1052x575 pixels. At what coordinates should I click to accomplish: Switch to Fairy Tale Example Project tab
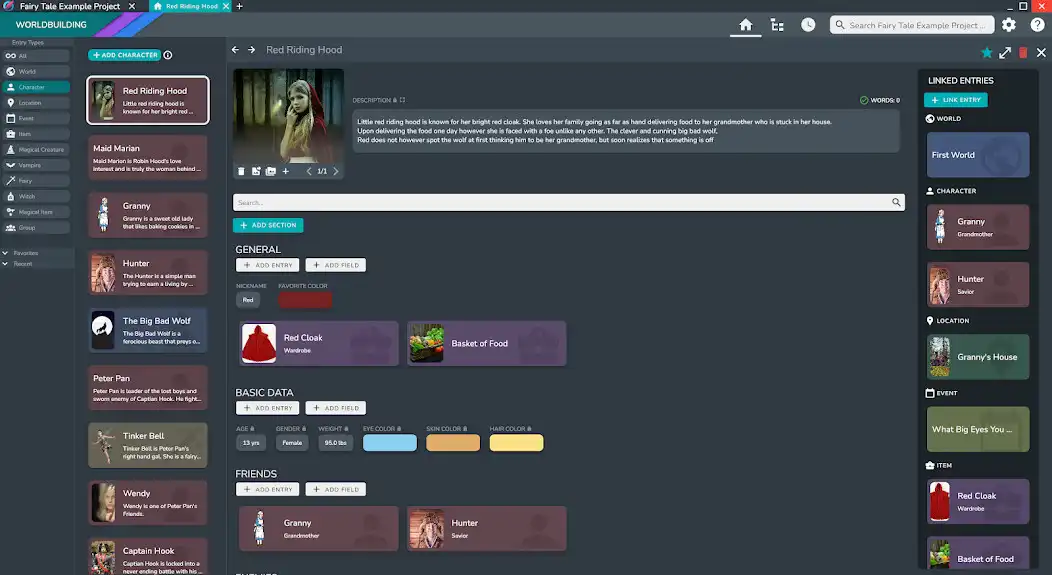[70, 6]
